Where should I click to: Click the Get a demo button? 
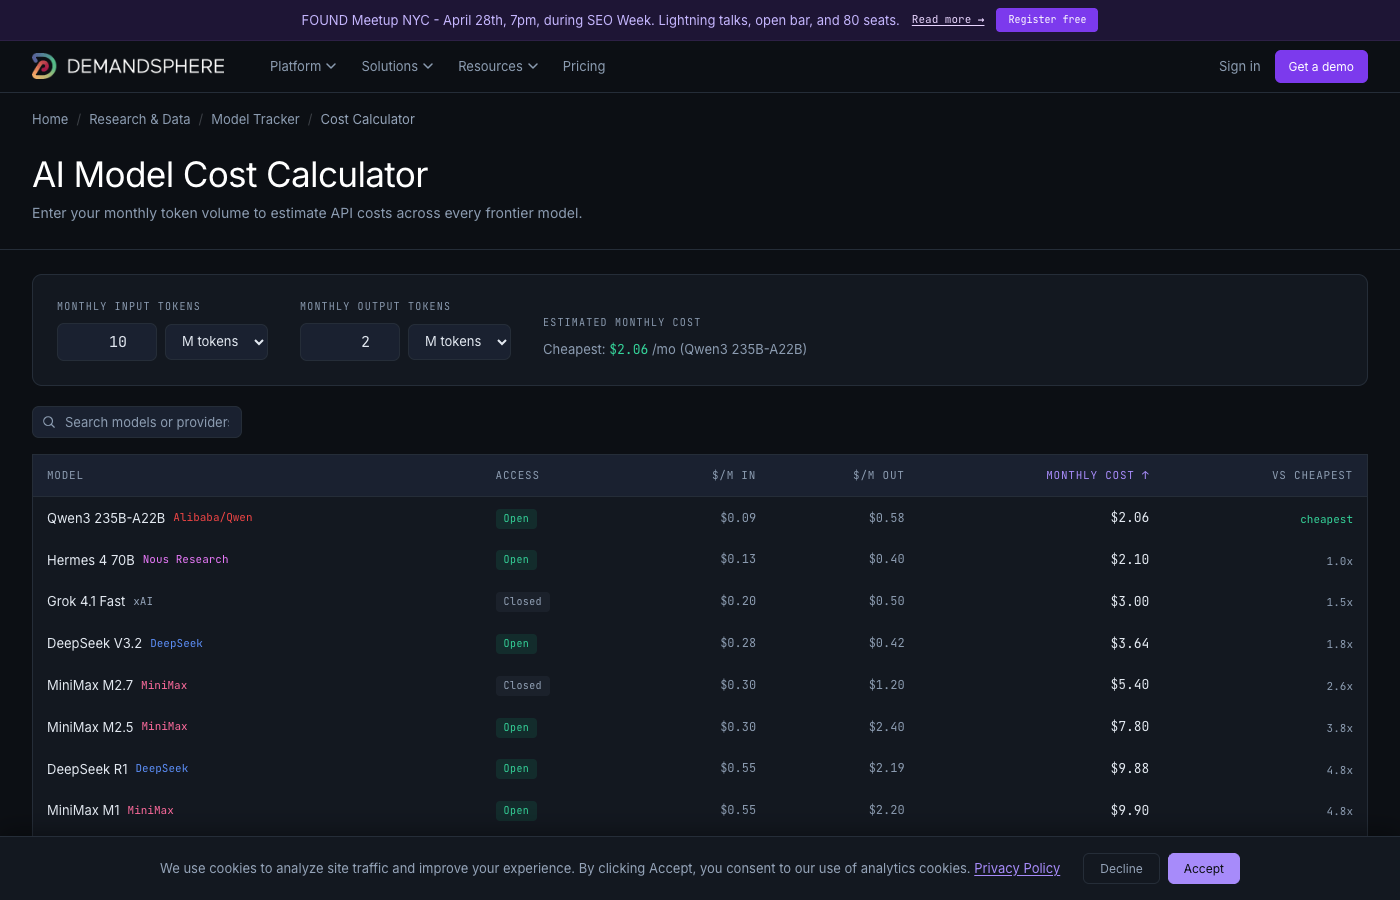[x=1321, y=66]
